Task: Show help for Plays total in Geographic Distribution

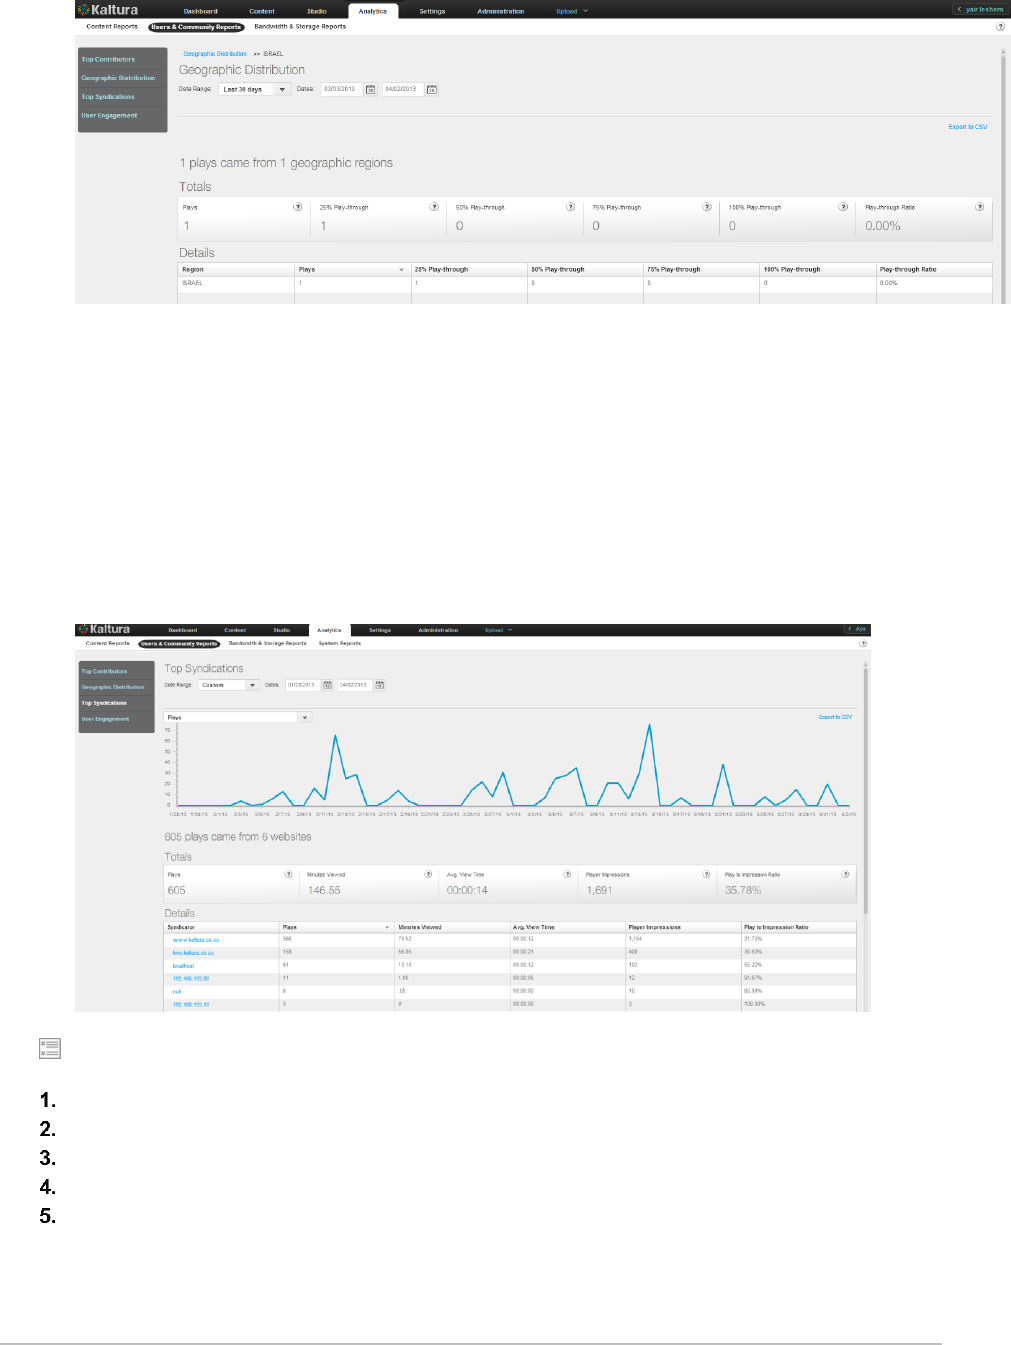Action: (297, 207)
